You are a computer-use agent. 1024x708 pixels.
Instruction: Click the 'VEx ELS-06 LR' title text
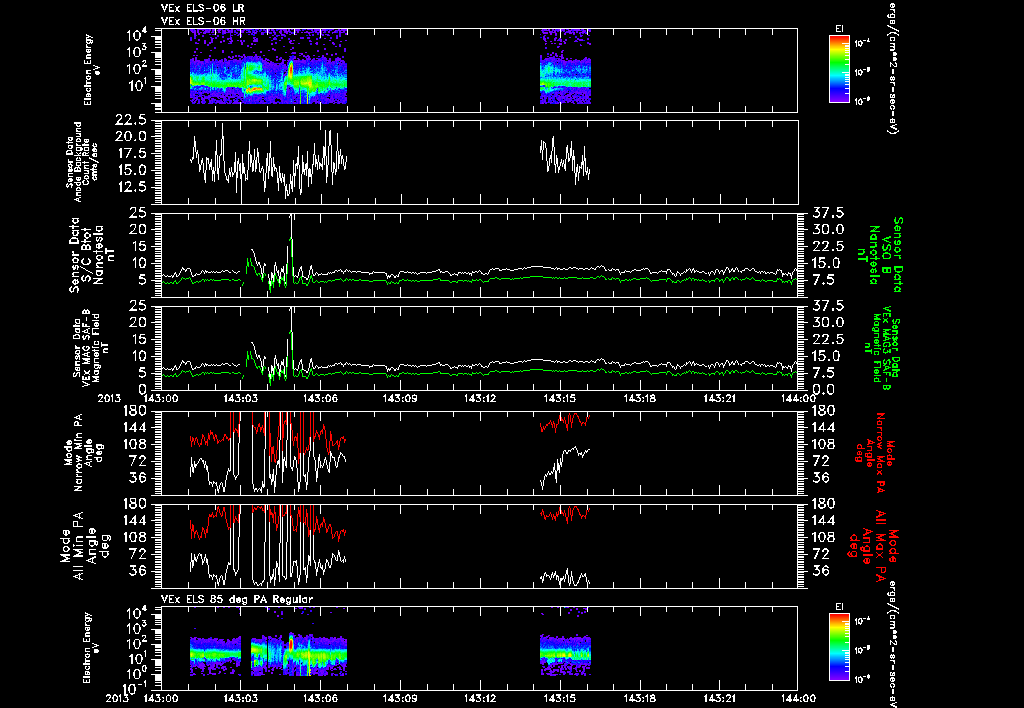202,8
